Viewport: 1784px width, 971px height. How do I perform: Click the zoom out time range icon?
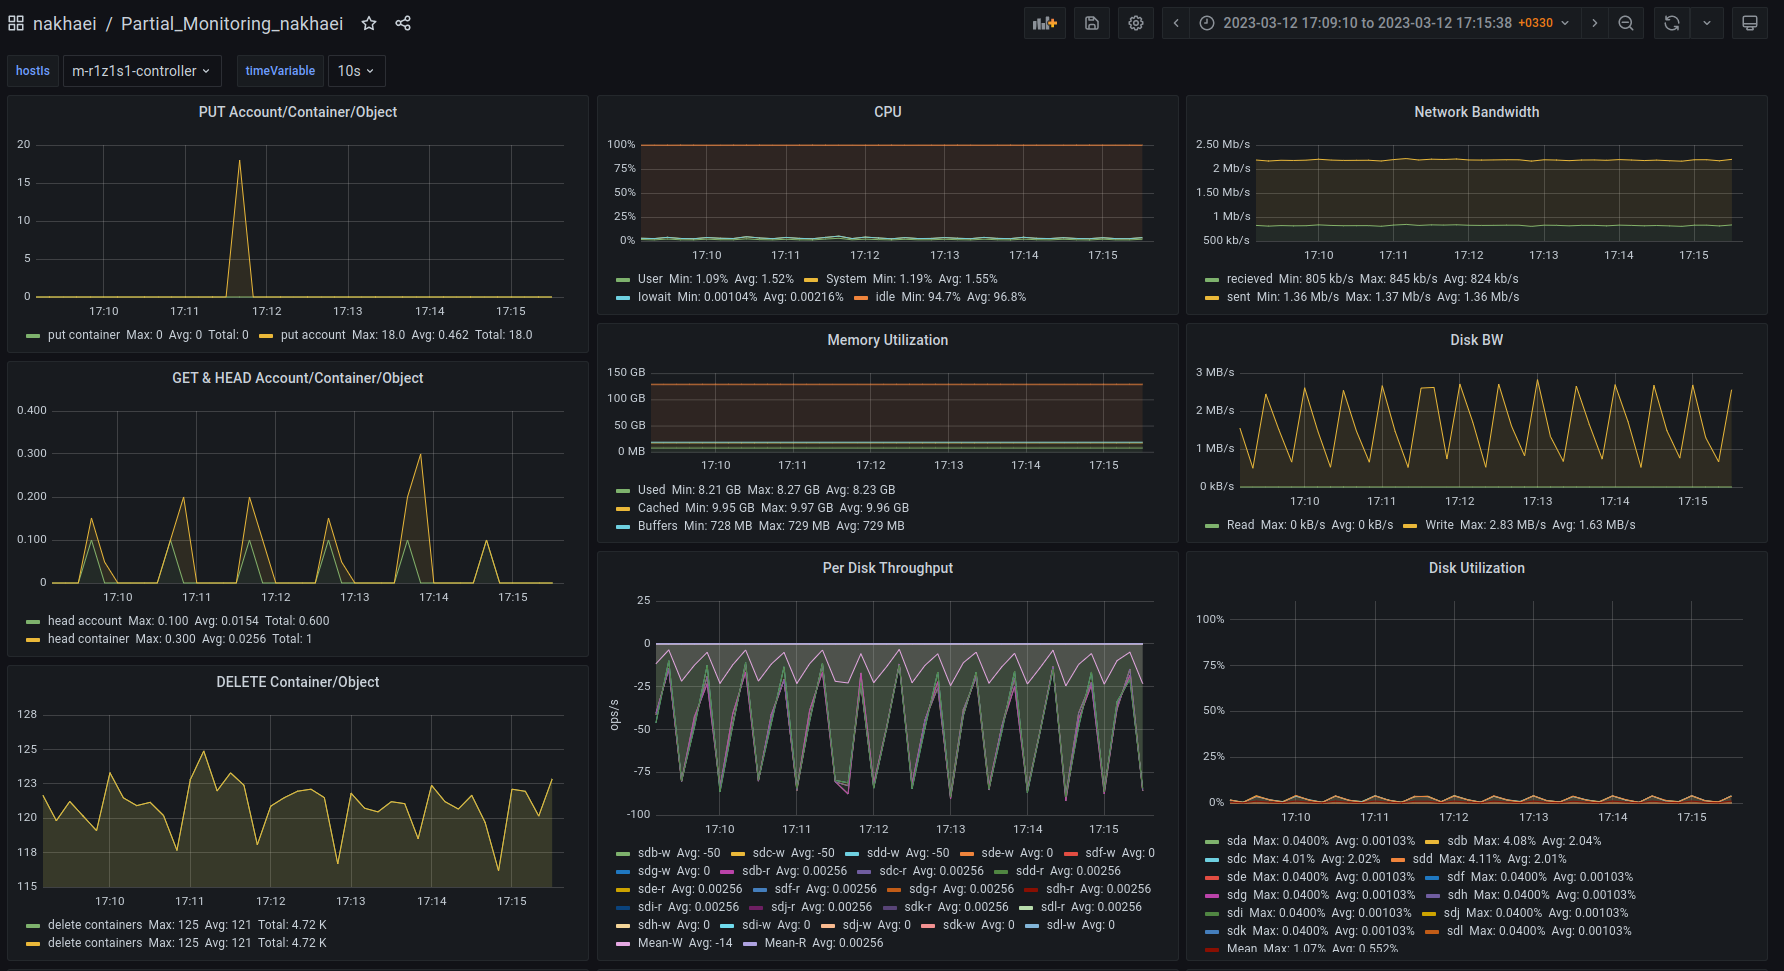[x=1626, y=23]
